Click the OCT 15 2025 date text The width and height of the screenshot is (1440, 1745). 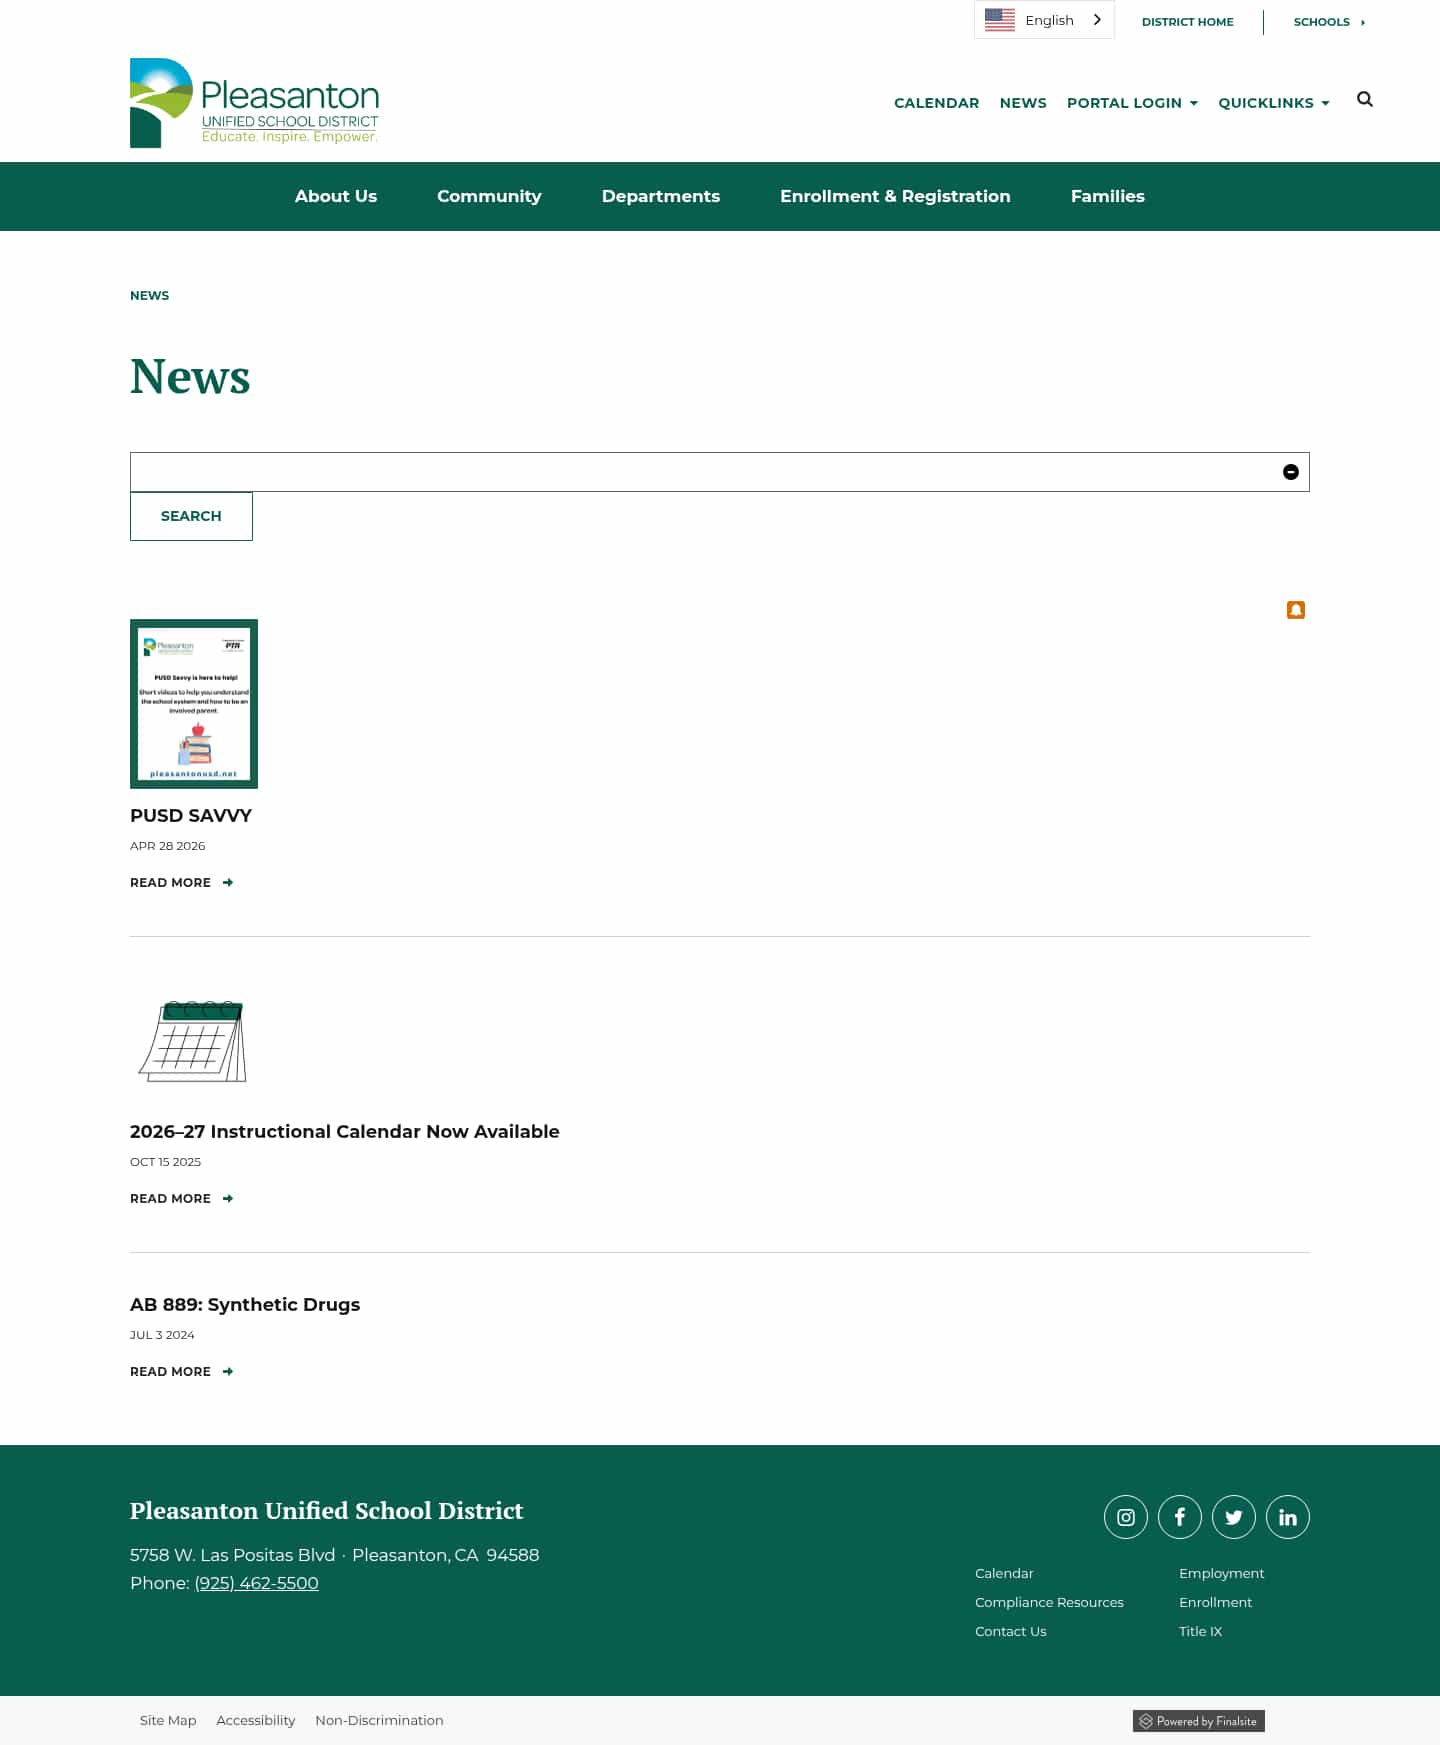[x=166, y=1162]
